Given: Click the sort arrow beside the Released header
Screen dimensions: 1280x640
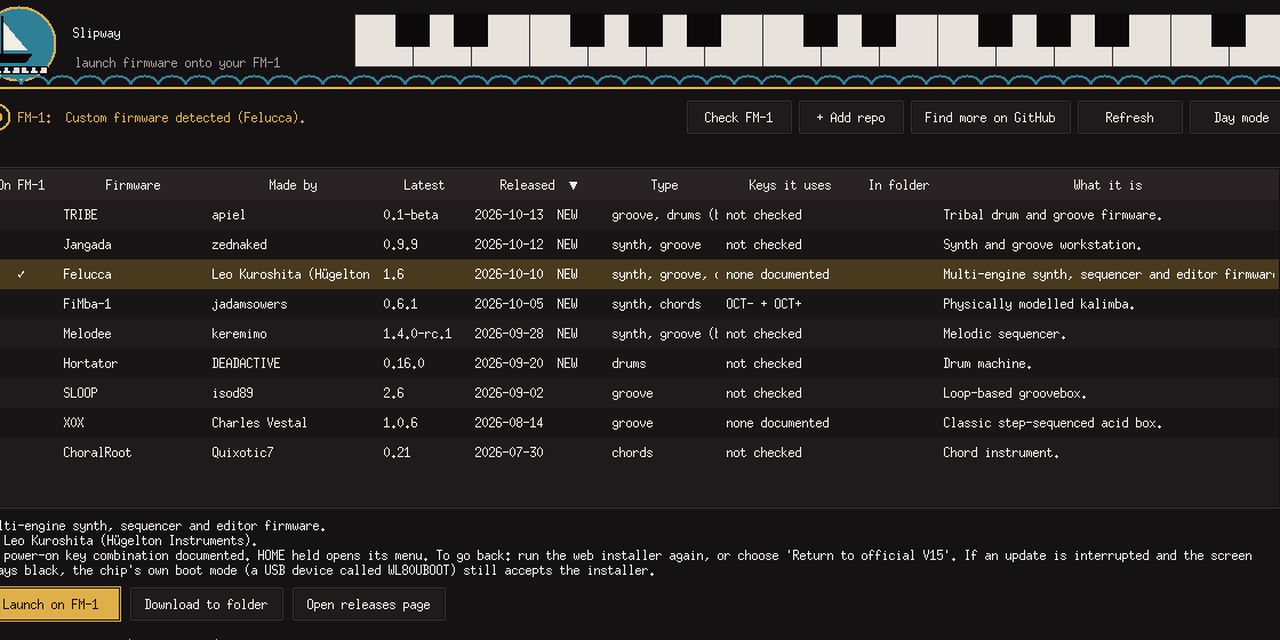Looking at the screenshot, I should pos(573,185).
